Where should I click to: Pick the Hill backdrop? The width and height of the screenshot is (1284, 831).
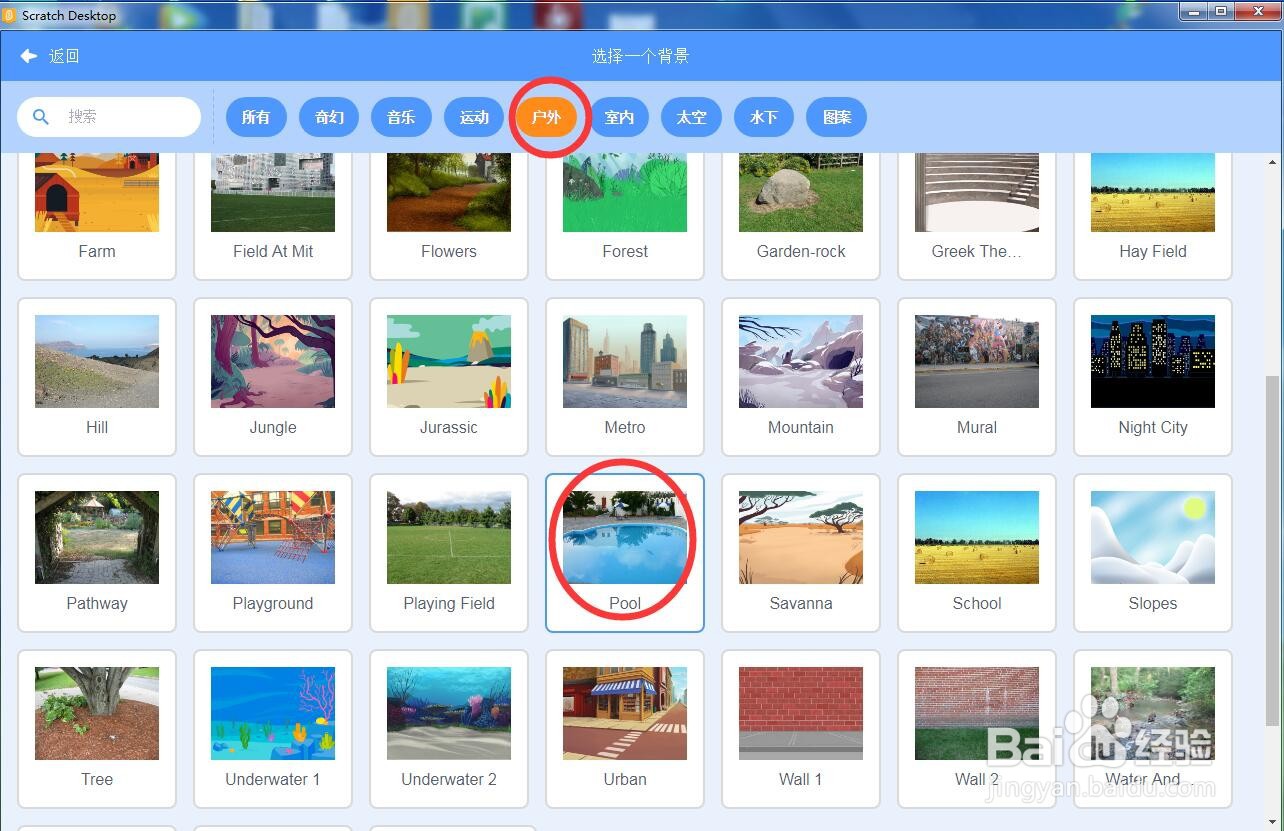pos(97,377)
